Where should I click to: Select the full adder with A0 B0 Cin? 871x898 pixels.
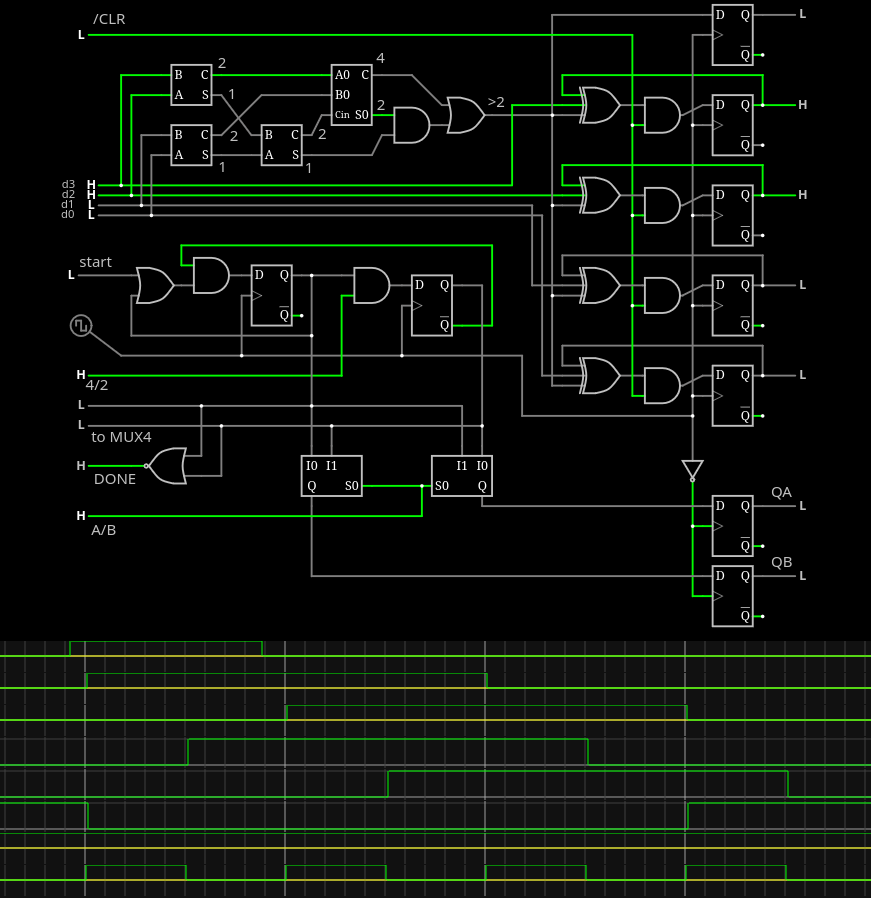352,95
